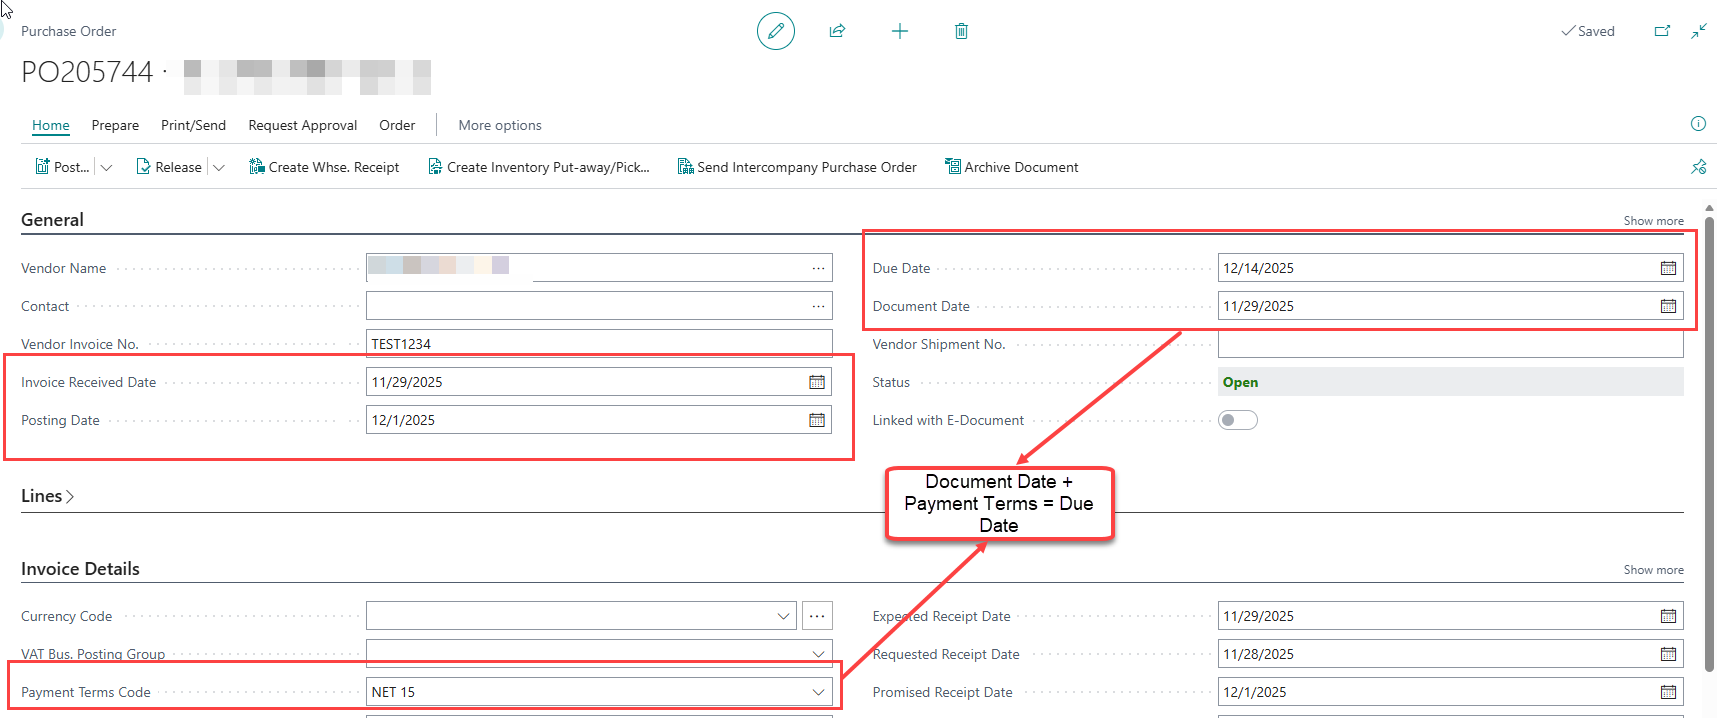Expand the Lines section
Screen dimensions: 1734x718
[48, 496]
